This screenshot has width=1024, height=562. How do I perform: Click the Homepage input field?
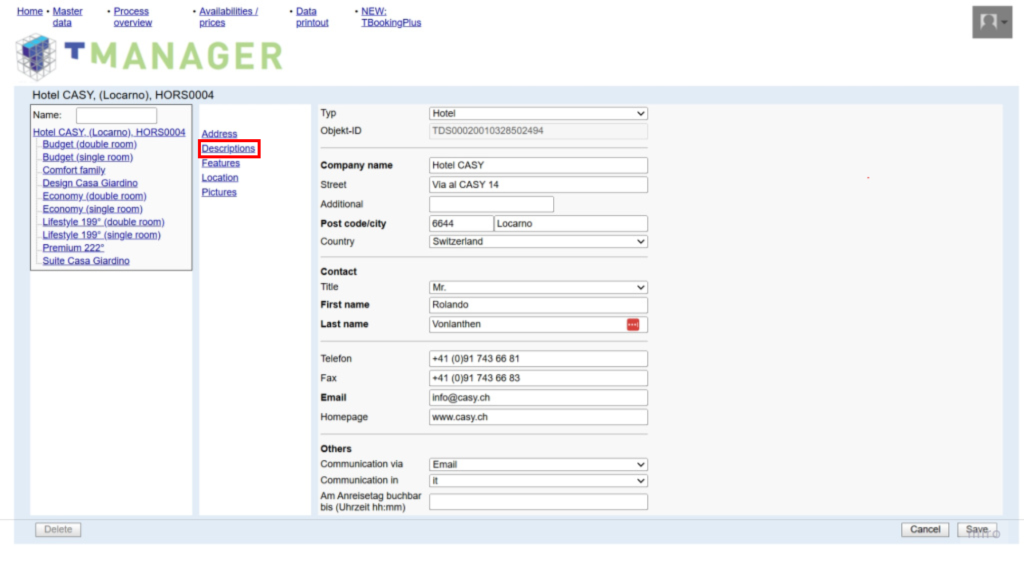click(538, 417)
